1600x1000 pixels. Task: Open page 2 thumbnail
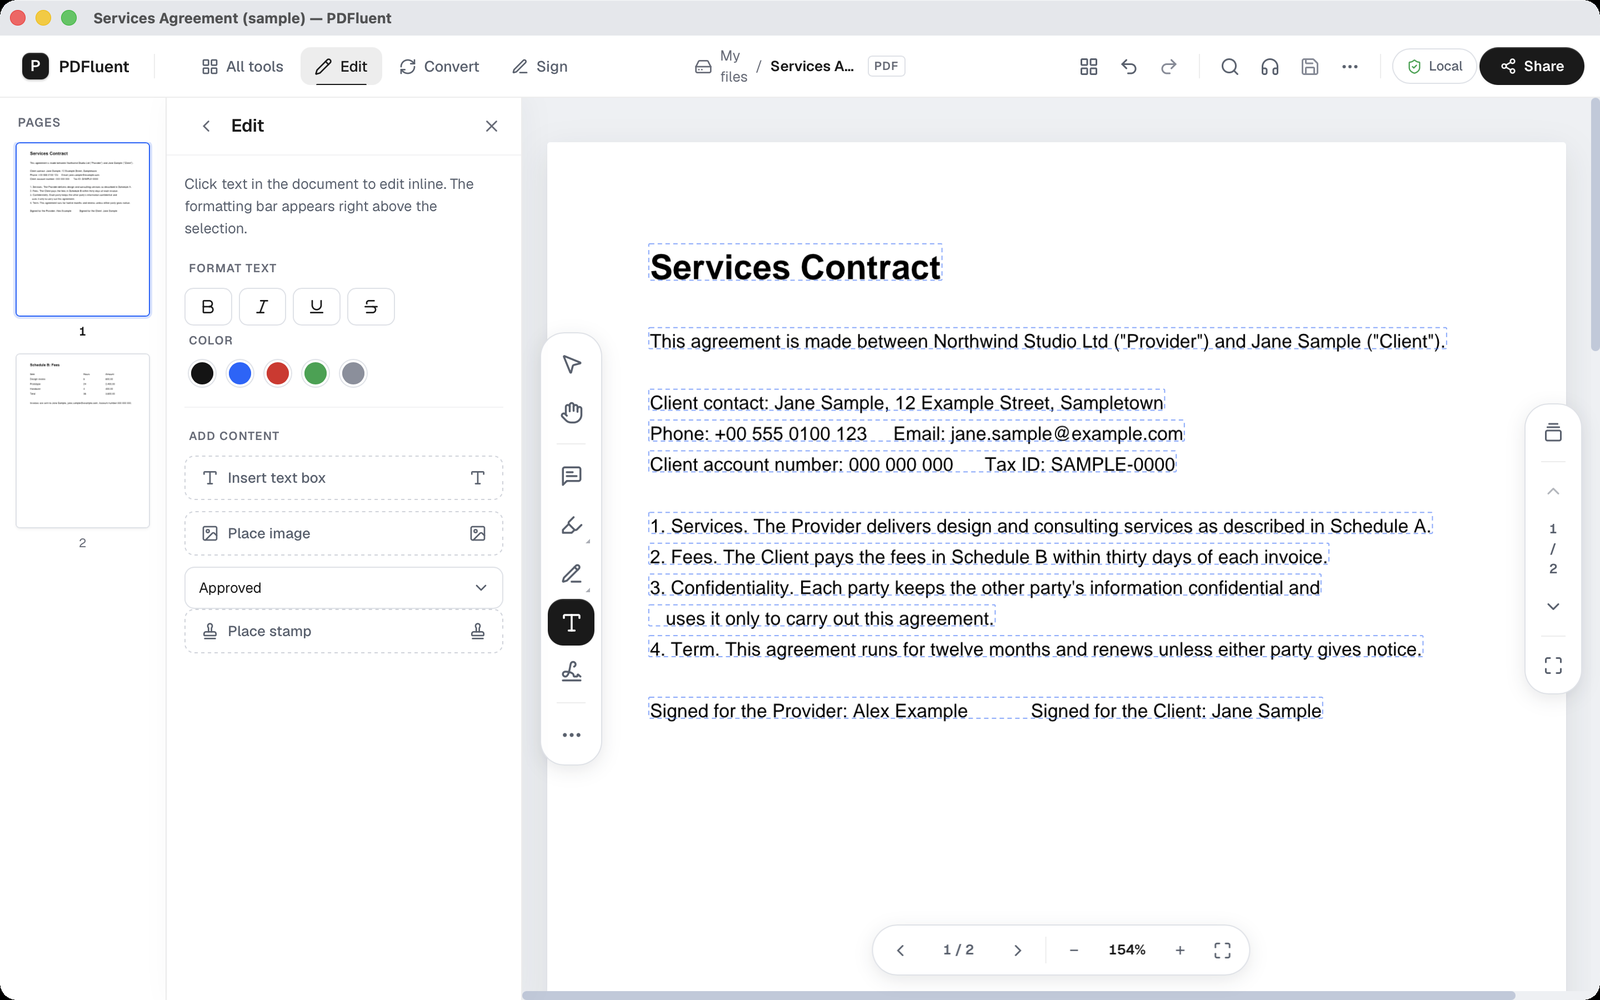[x=83, y=440]
